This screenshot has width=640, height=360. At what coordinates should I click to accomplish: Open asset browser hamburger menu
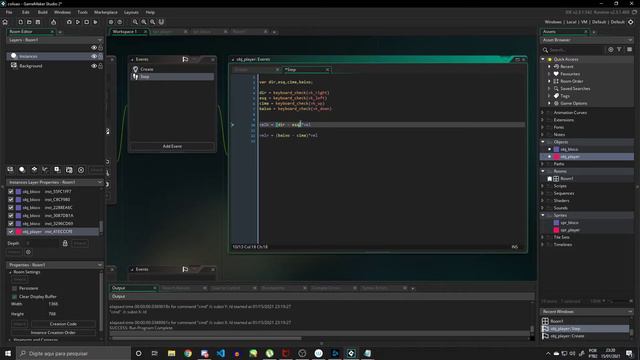(x=629, y=49)
